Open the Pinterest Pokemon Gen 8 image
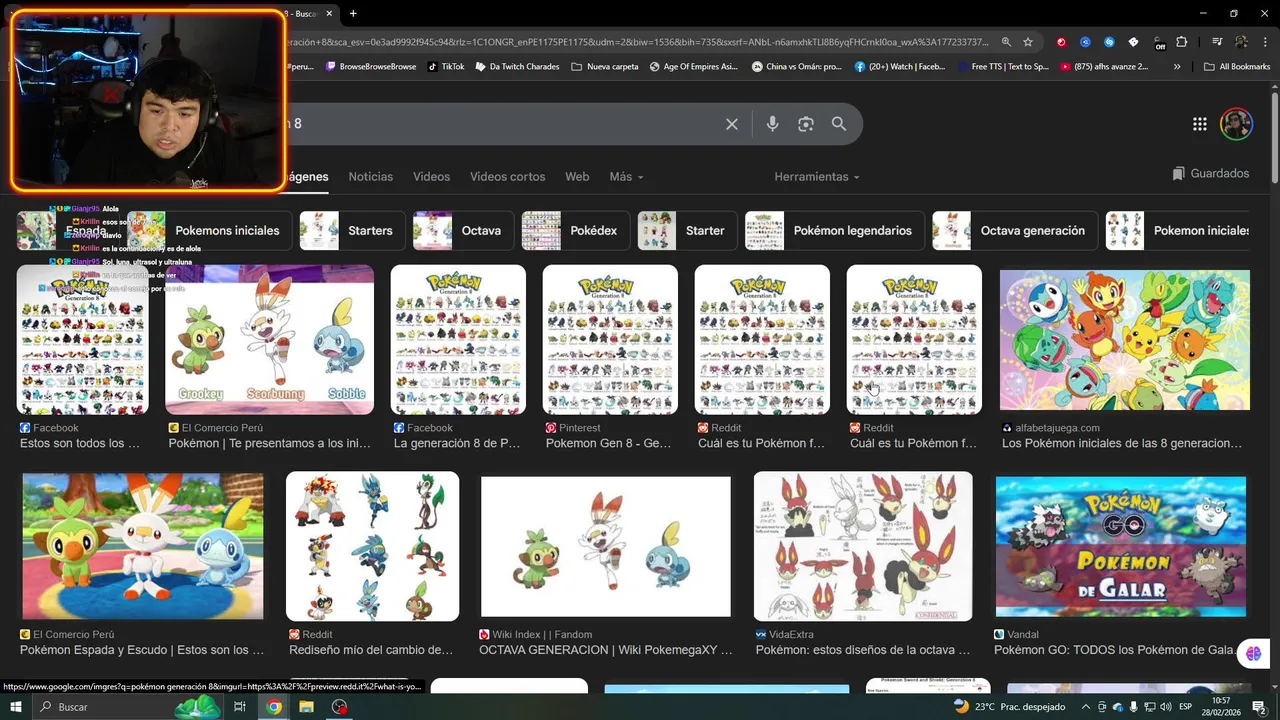 tap(610, 340)
